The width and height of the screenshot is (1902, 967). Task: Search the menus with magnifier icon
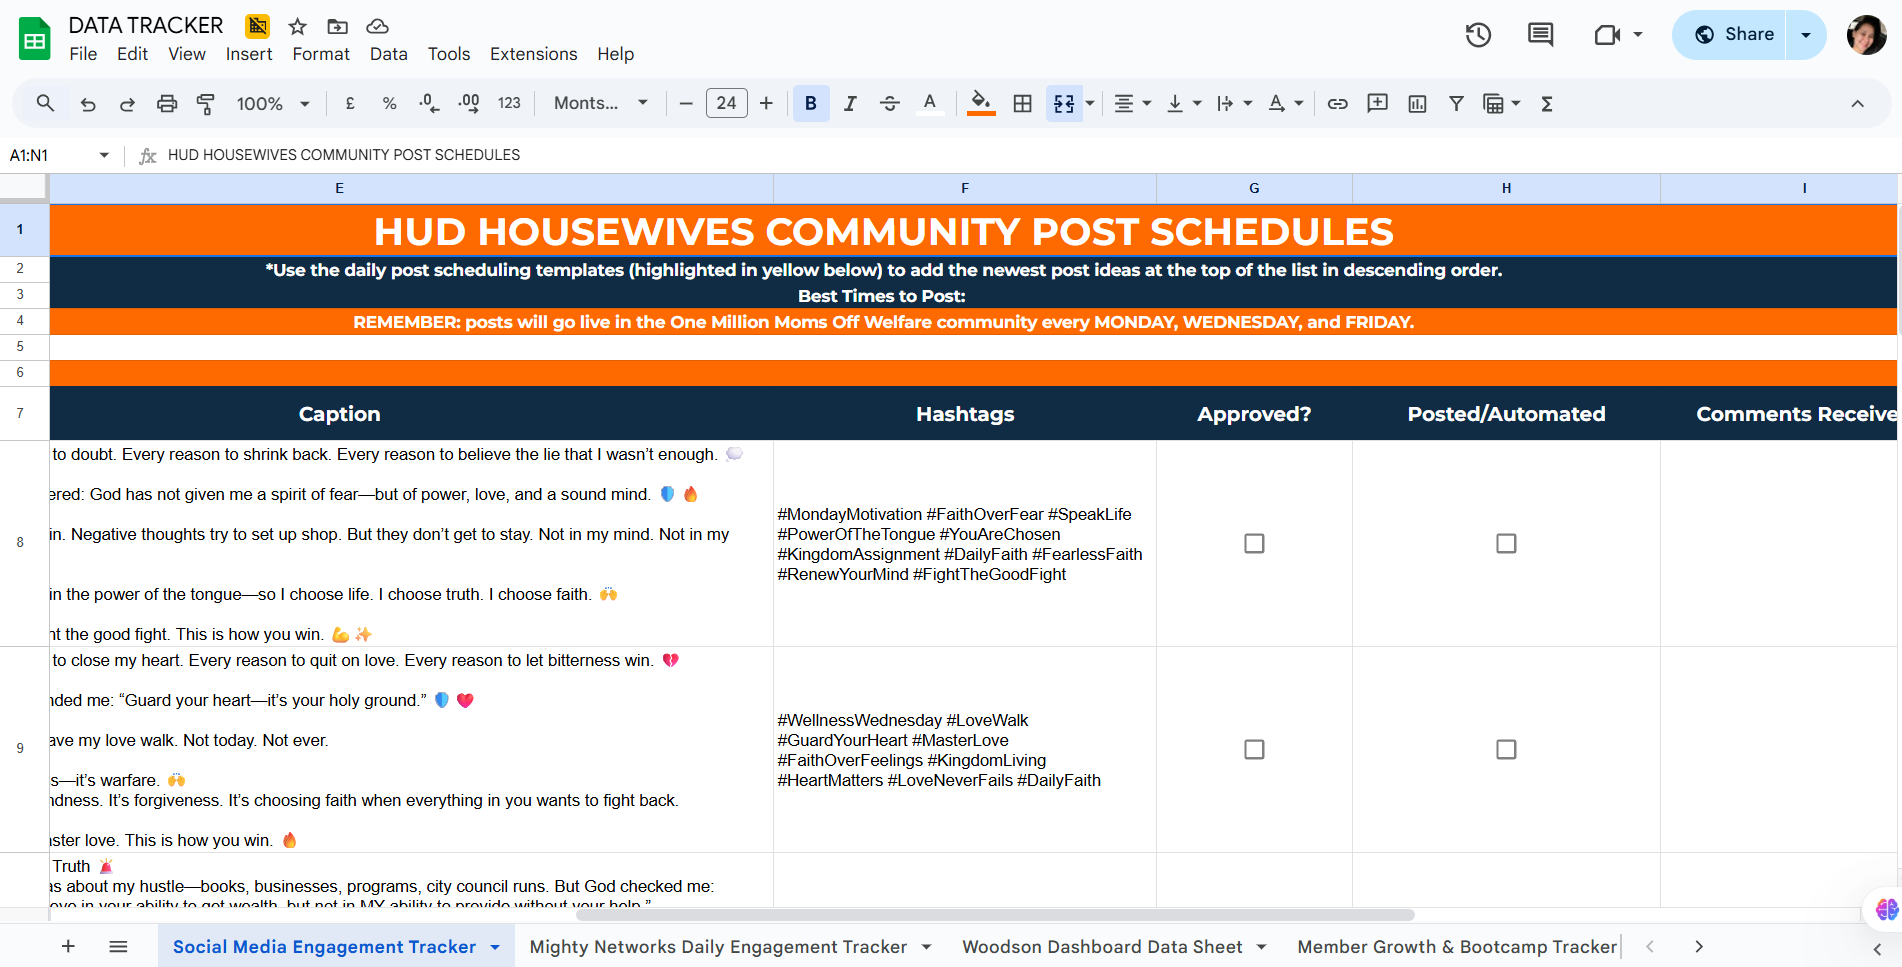tap(45, 103)
